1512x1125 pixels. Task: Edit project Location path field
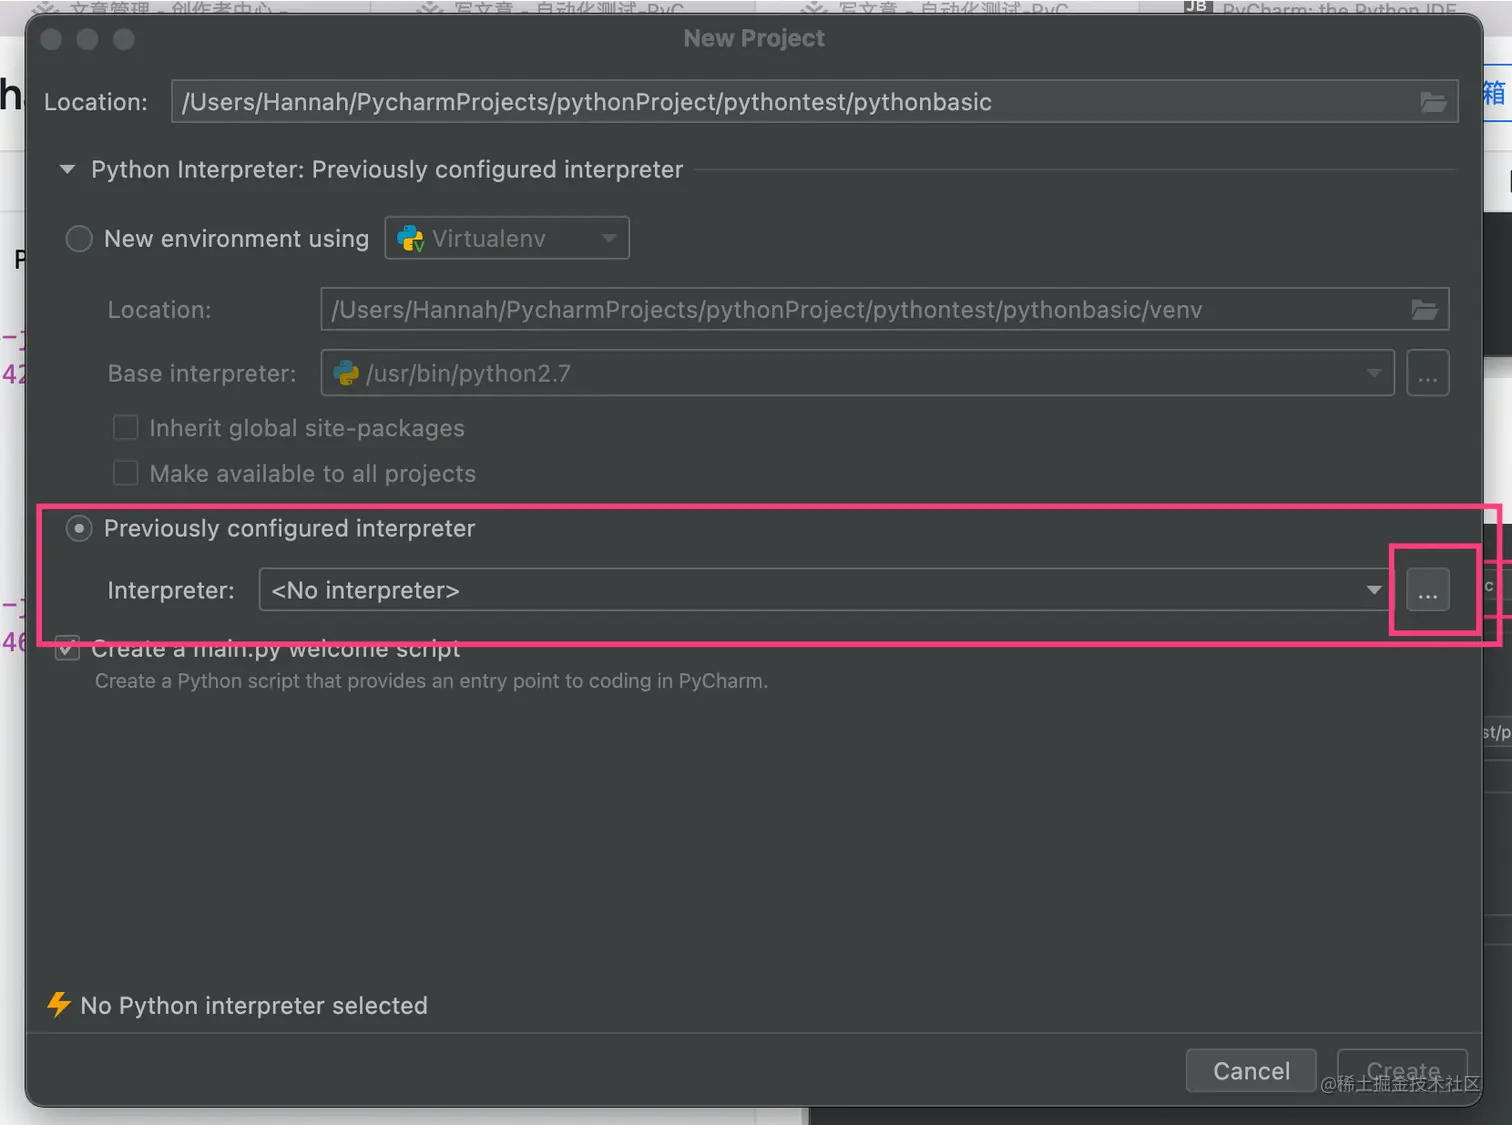(x=814, y=102)
